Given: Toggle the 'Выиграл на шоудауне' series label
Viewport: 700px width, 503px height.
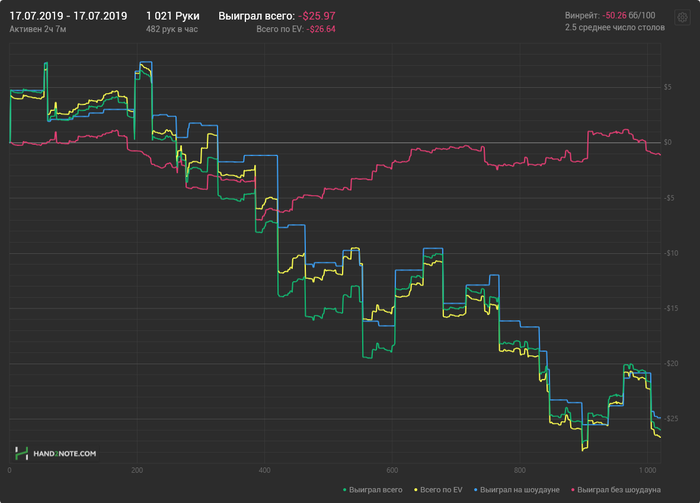Looking at the screenshot, I should (x=518, y=490).
